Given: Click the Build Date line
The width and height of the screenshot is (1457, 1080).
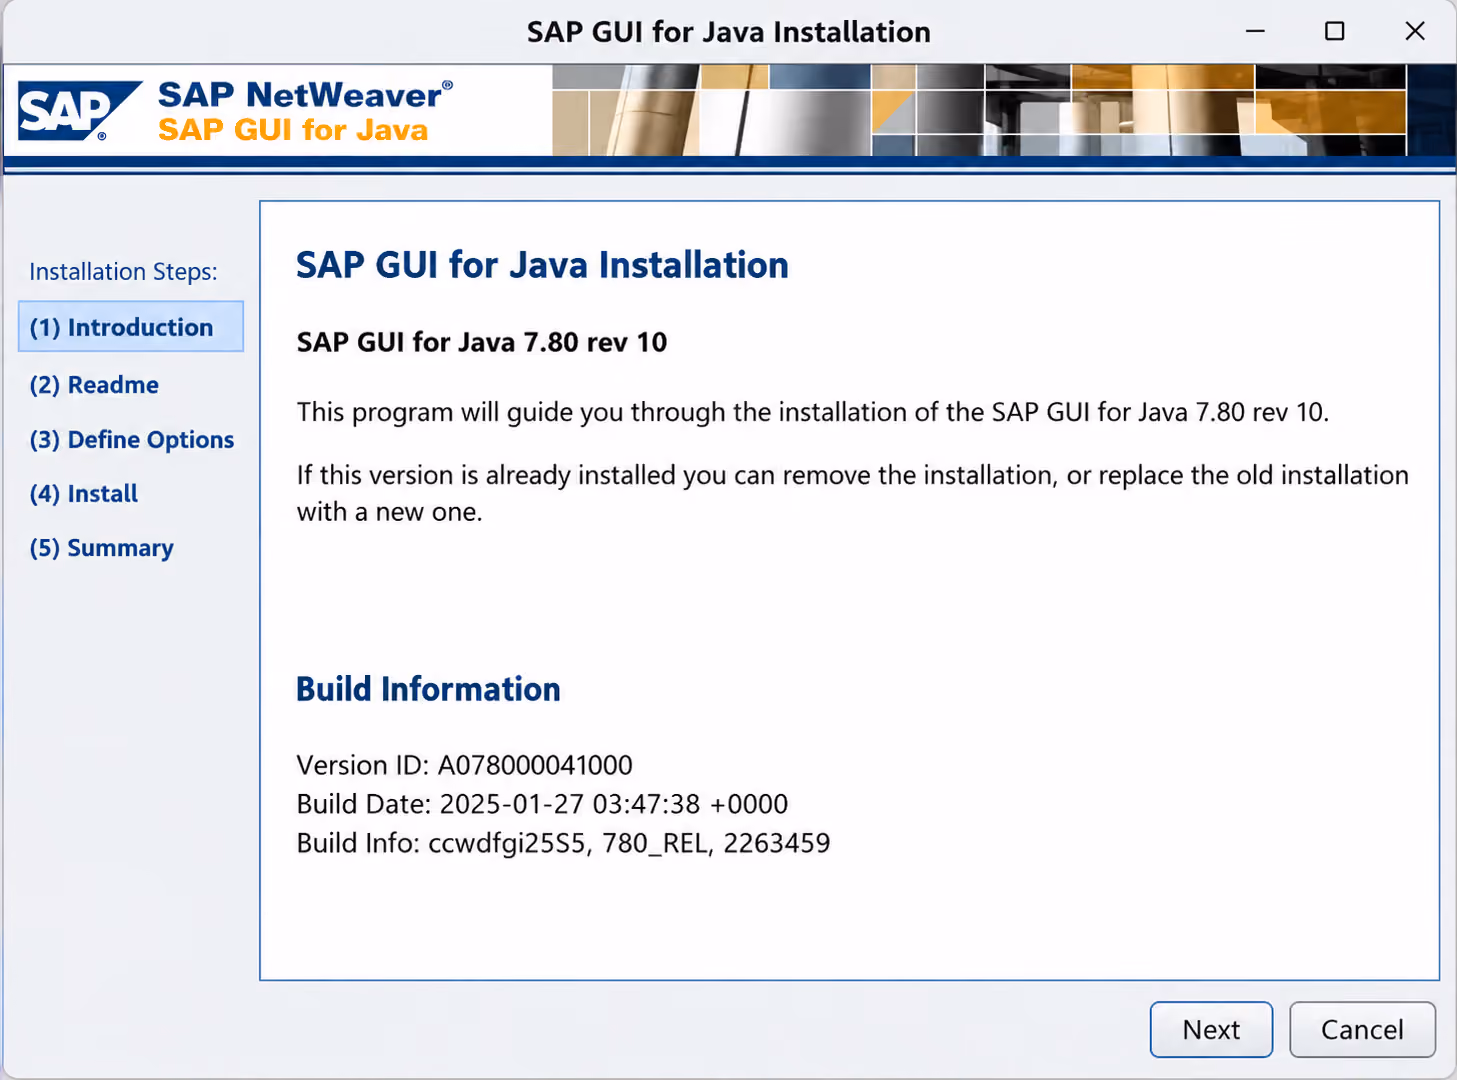Looking at the screenshot, I should tap(543, 804).
